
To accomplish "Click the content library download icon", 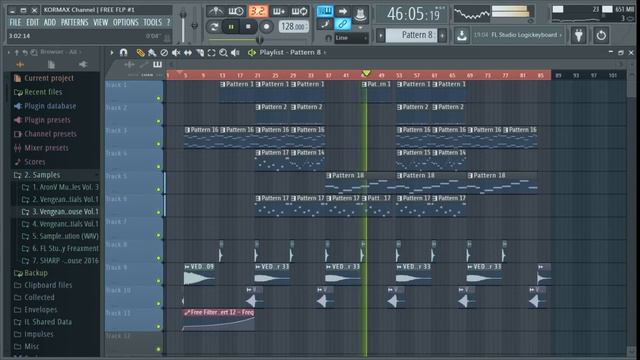I will pos(462,36).
